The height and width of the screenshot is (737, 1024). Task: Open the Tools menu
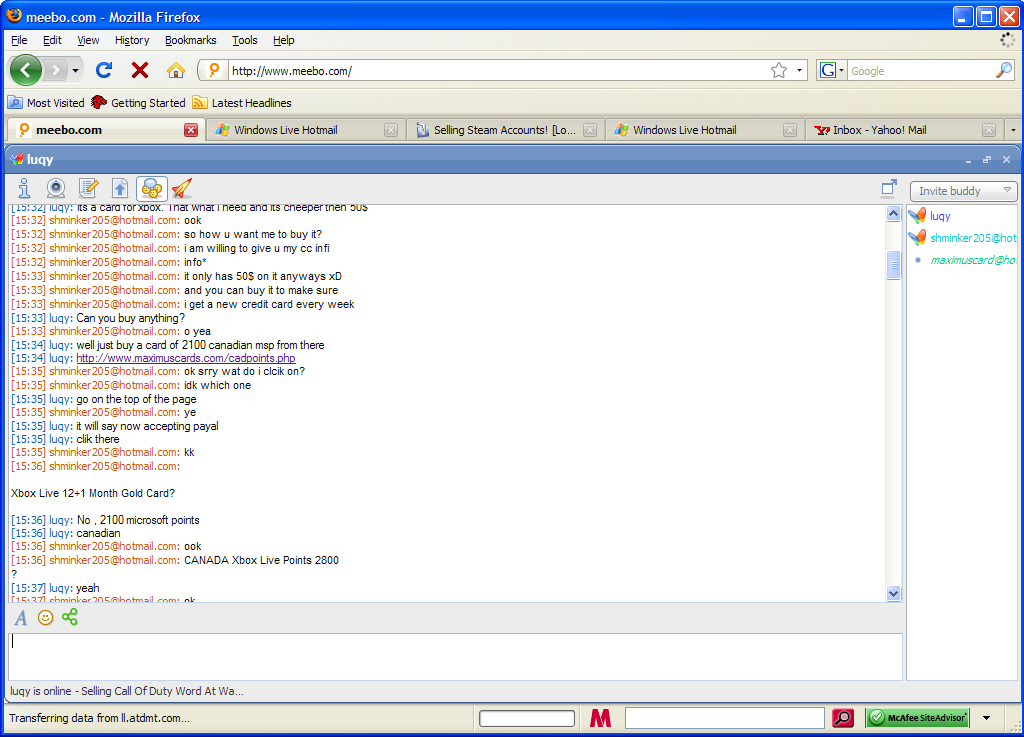tap(245, 40)
